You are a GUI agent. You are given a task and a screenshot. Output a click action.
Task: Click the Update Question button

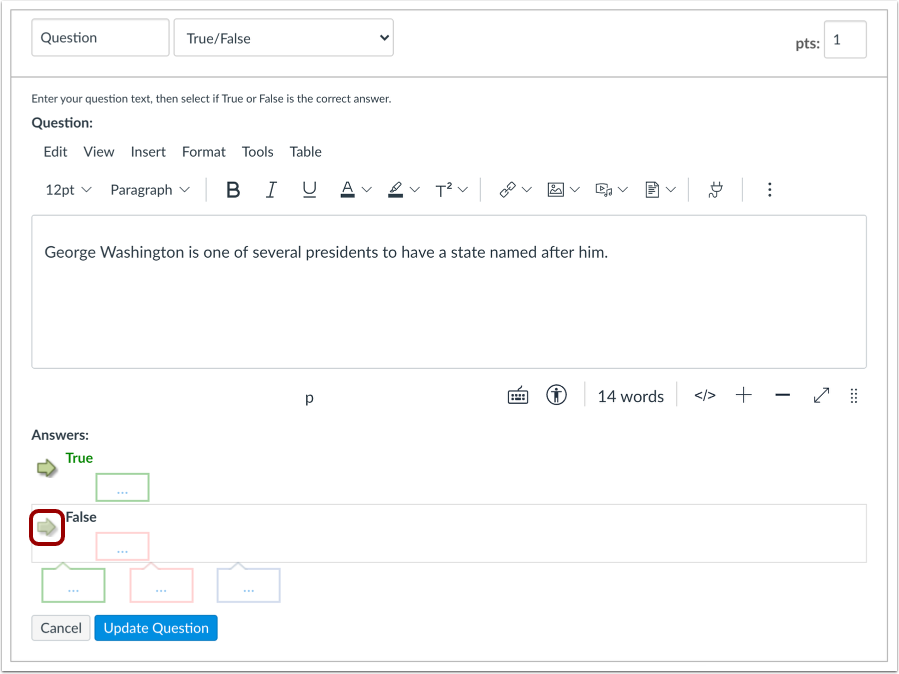pos(156,628)
